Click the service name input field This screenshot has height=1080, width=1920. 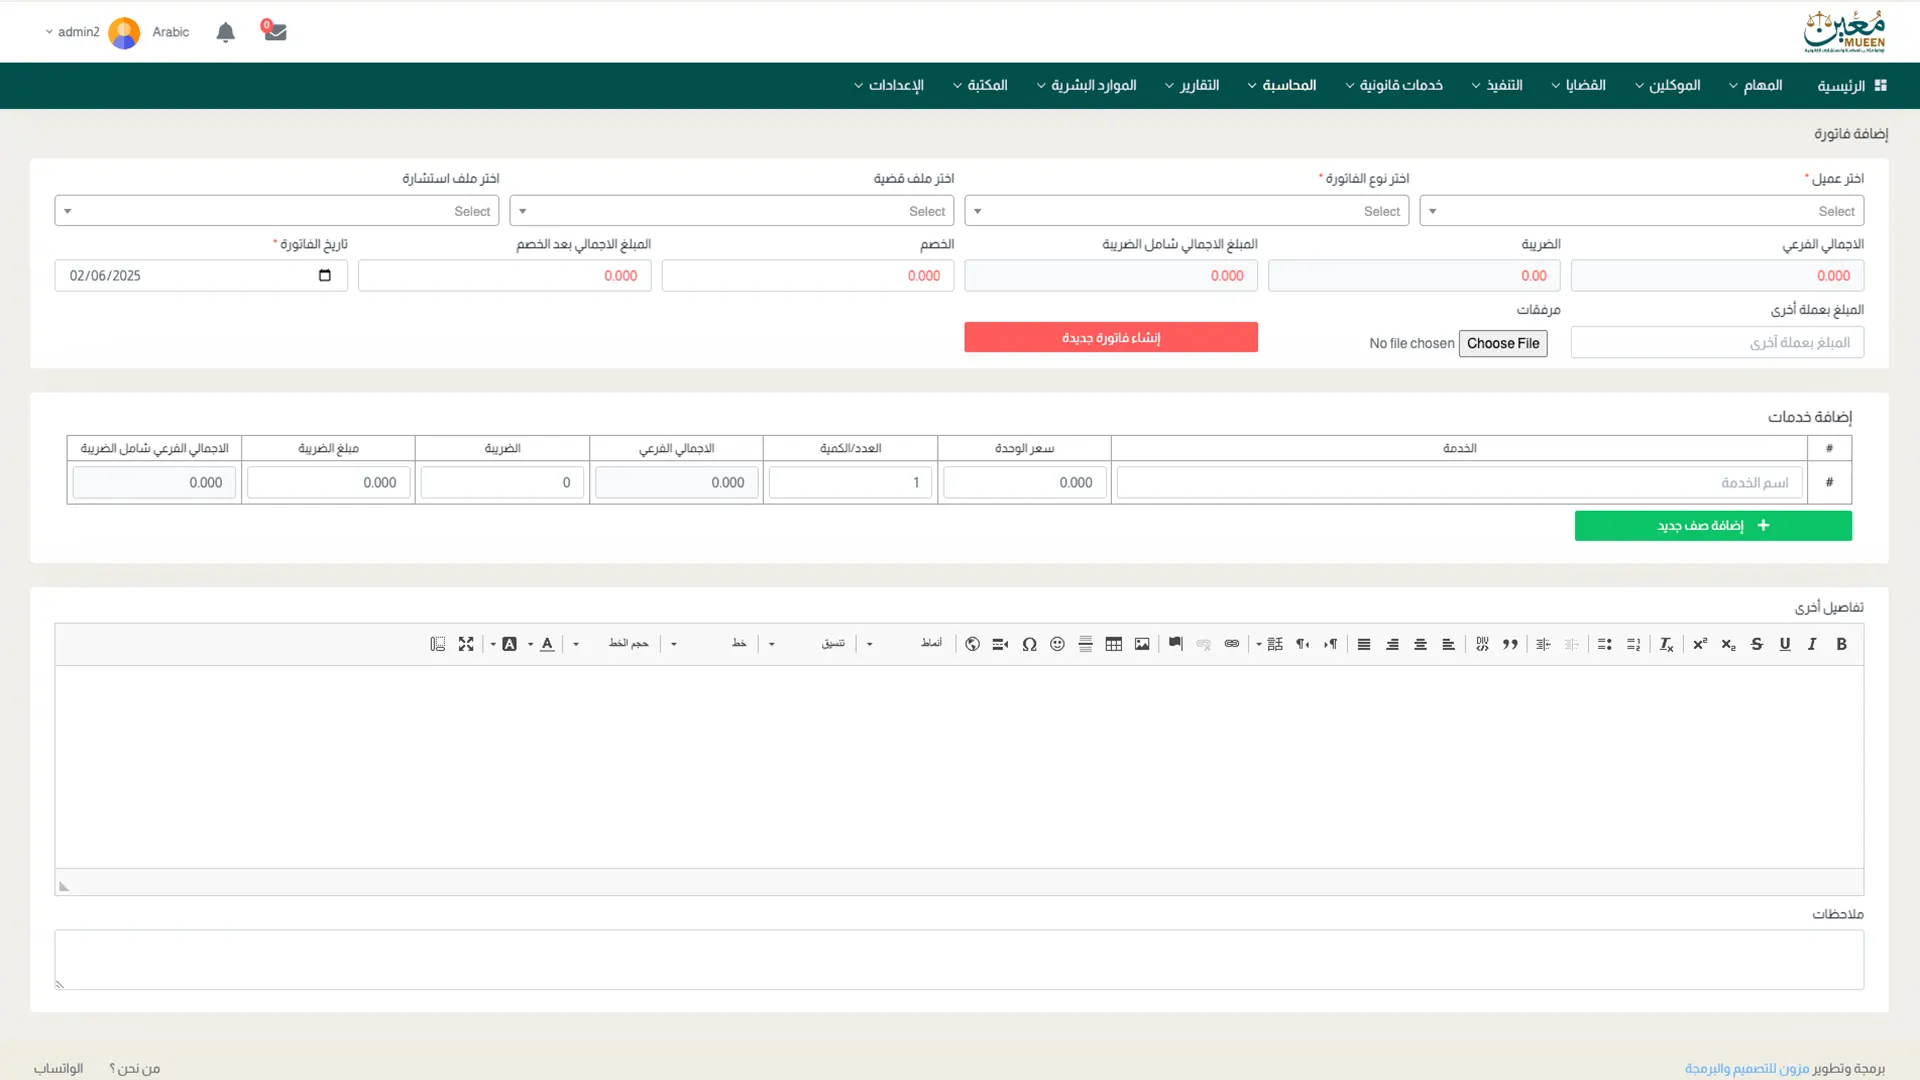[1459, 483]
